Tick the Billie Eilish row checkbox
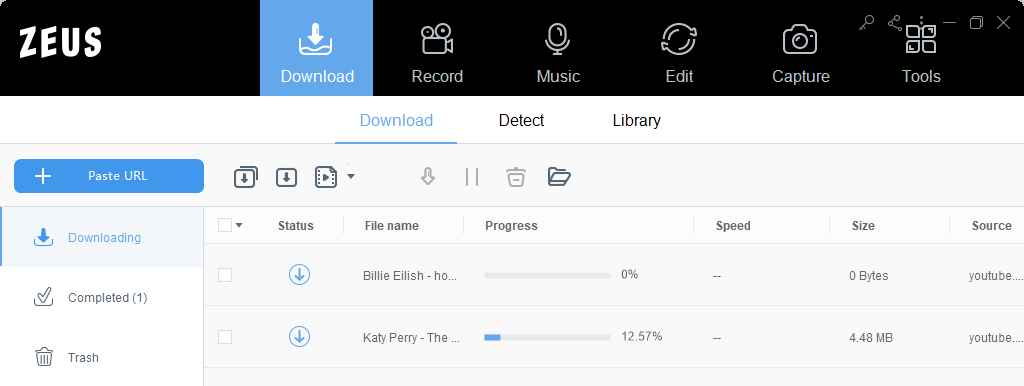Image resolution: width=1024 pixels, height=386 pixels. tap(225, 275)
